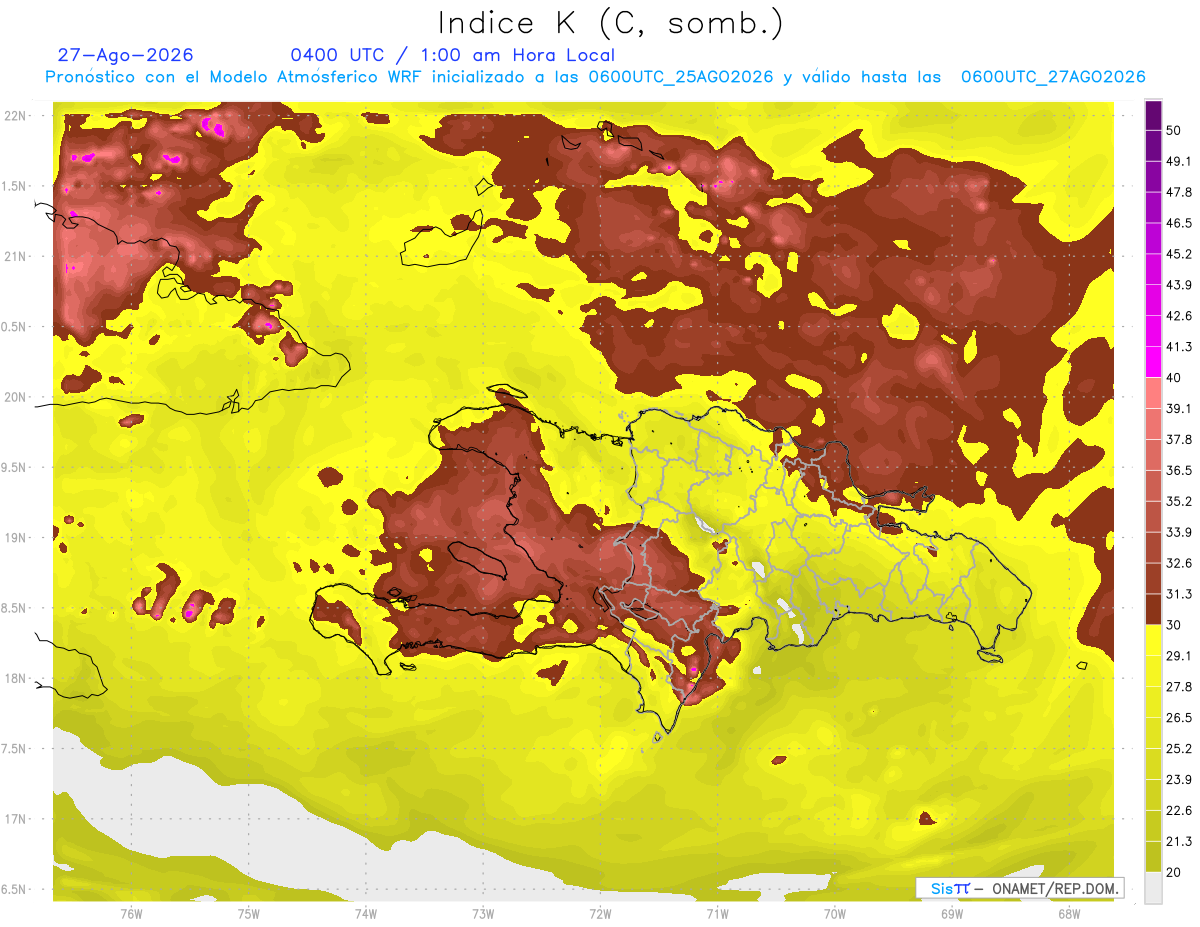
Task: Click the colorbar value "50"
Action: [1174, 130]
